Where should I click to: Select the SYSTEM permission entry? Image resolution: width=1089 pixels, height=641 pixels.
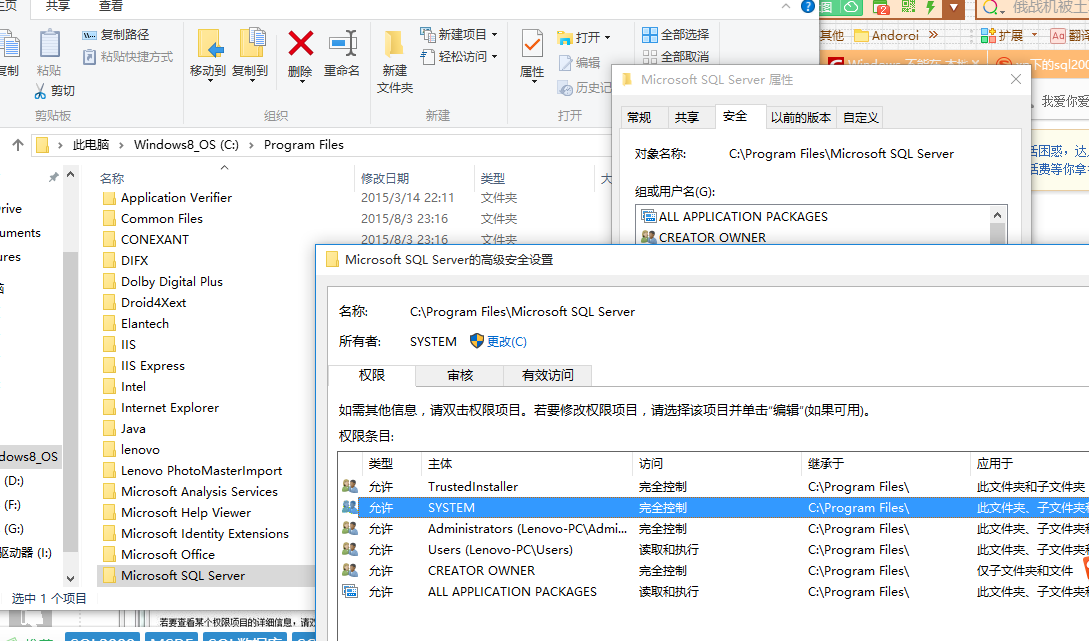[713, 508]
